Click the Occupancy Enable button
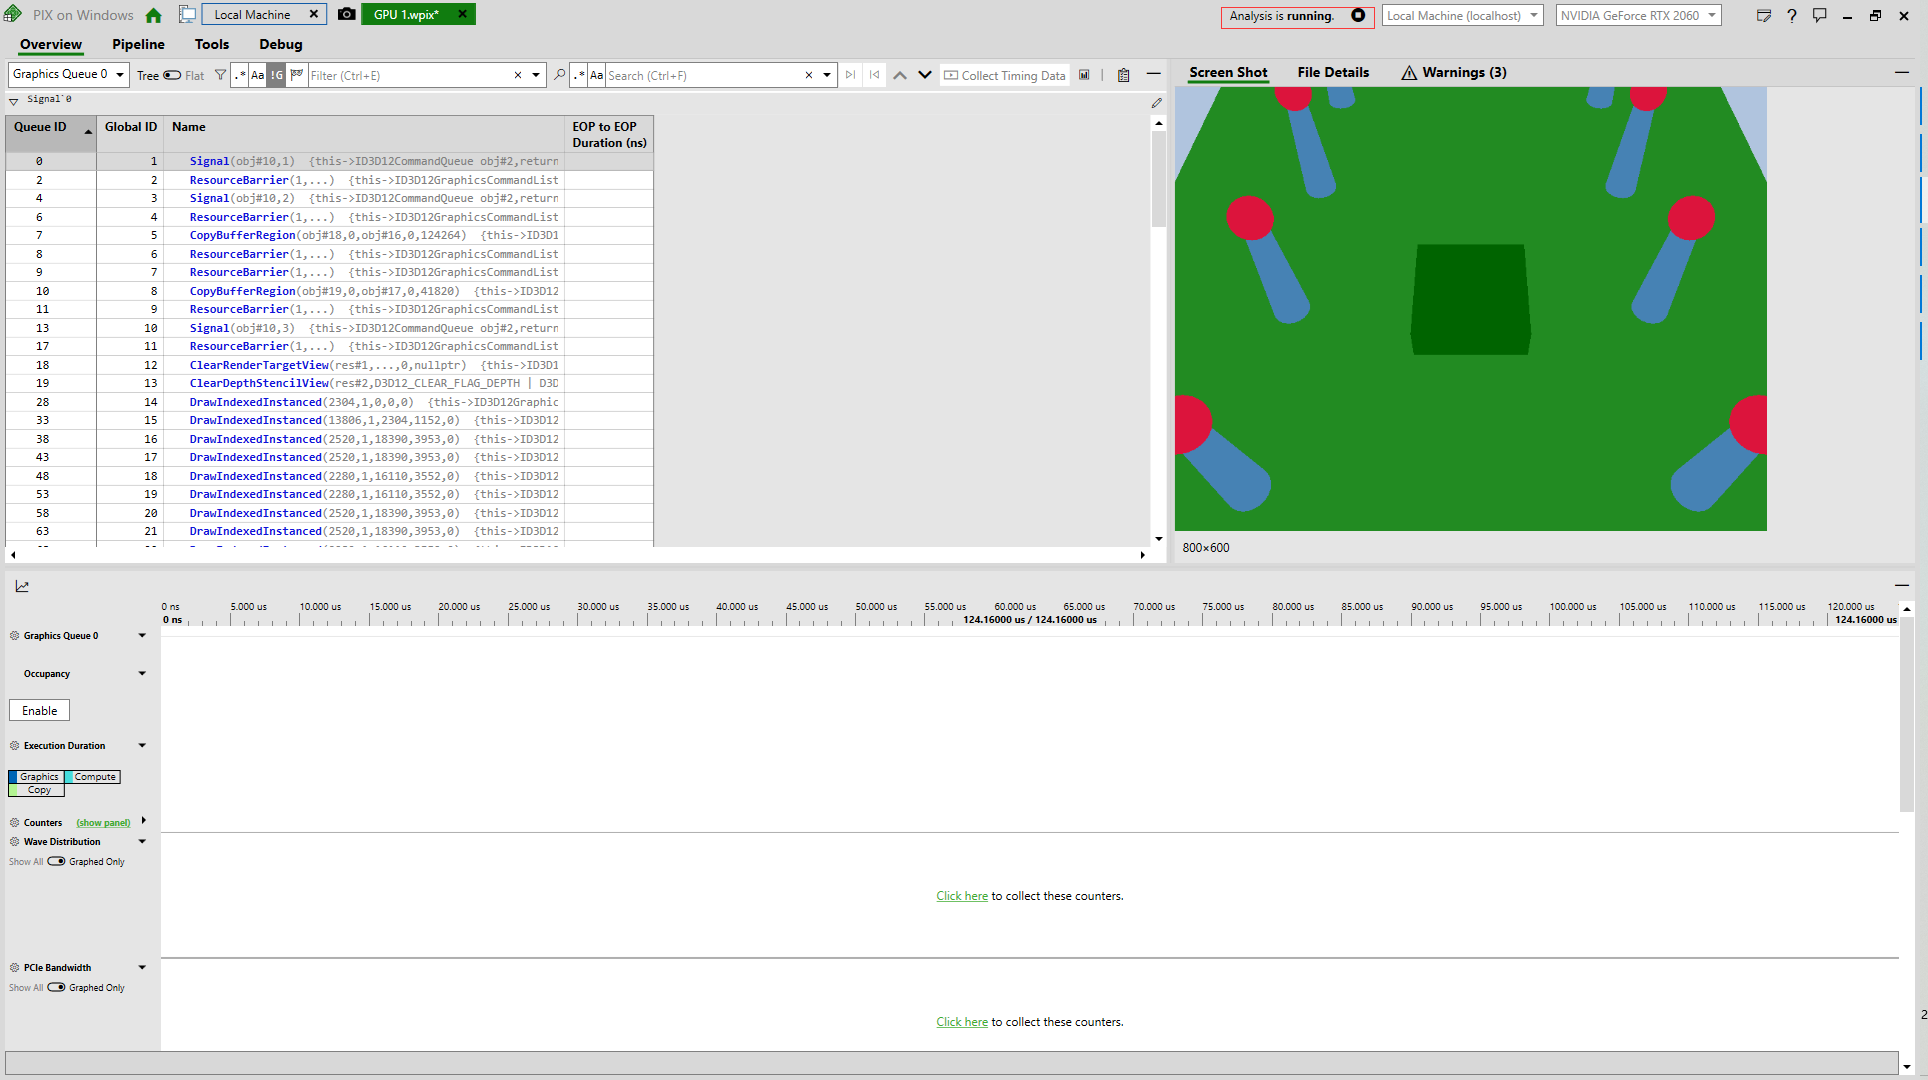This screenshot has height=1080, width=1928. pyautogui.click(x=39, y=710)
